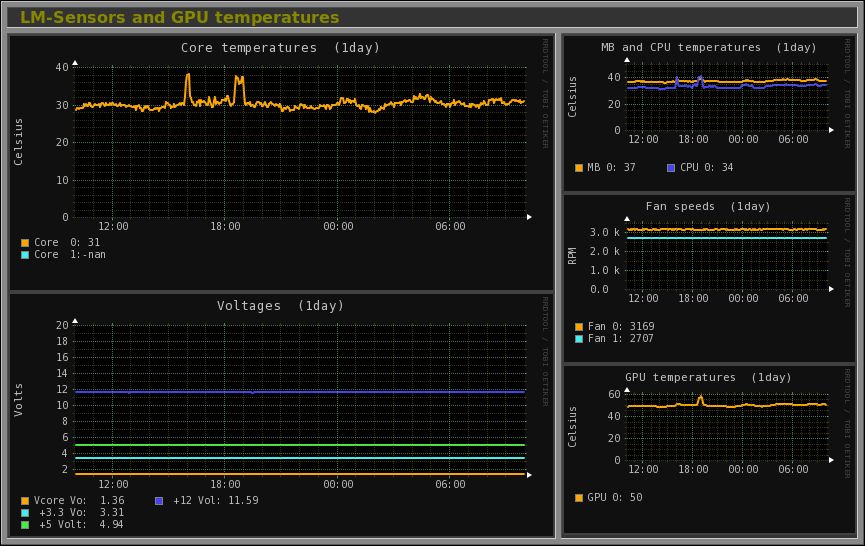Click the blue +12 V line in Voltages plot
Image resolution: width=865 pixels, height=546 pixels.
pos(300,392)
